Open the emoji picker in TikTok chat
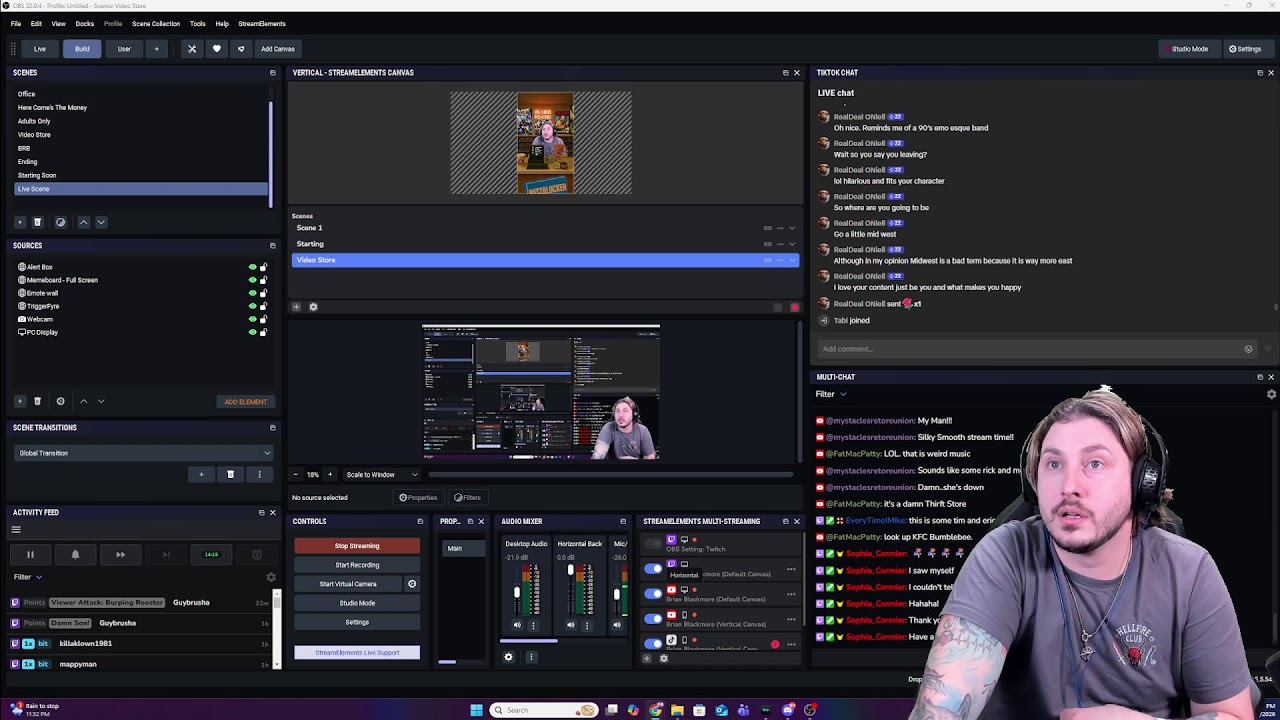The height and width of the screenshot is (720, 1280). pyautogui.click(x=1248, y=349)
